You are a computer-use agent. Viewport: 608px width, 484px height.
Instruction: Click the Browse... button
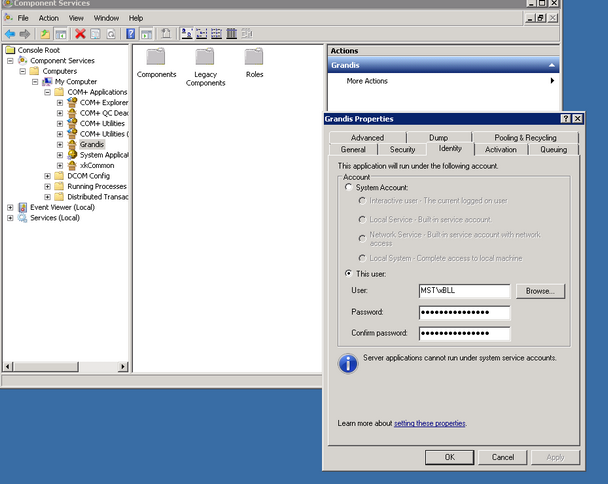click(541, 291)
